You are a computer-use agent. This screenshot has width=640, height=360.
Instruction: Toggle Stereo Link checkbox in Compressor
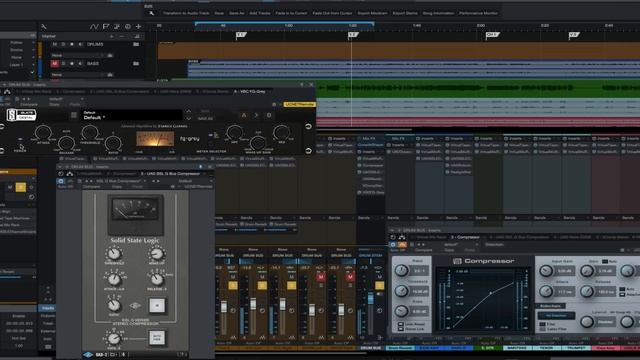point(401,329)
